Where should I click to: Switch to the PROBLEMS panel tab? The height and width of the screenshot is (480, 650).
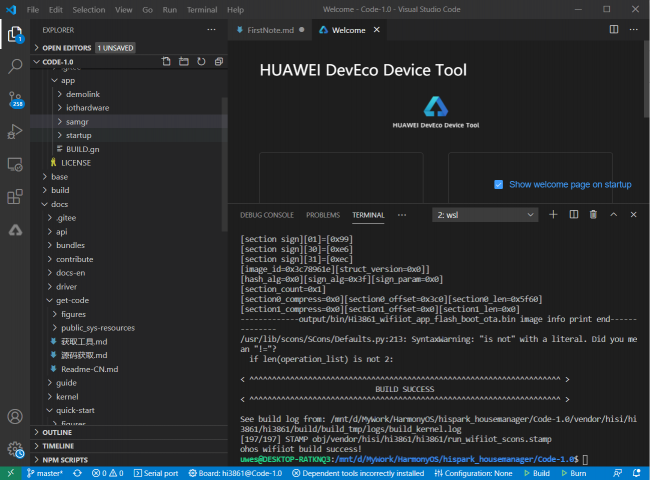323,215
